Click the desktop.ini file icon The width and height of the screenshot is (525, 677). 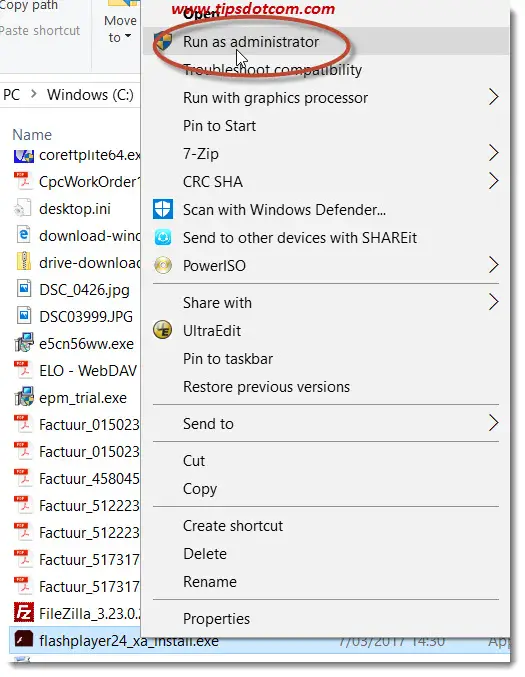(23, 209)
